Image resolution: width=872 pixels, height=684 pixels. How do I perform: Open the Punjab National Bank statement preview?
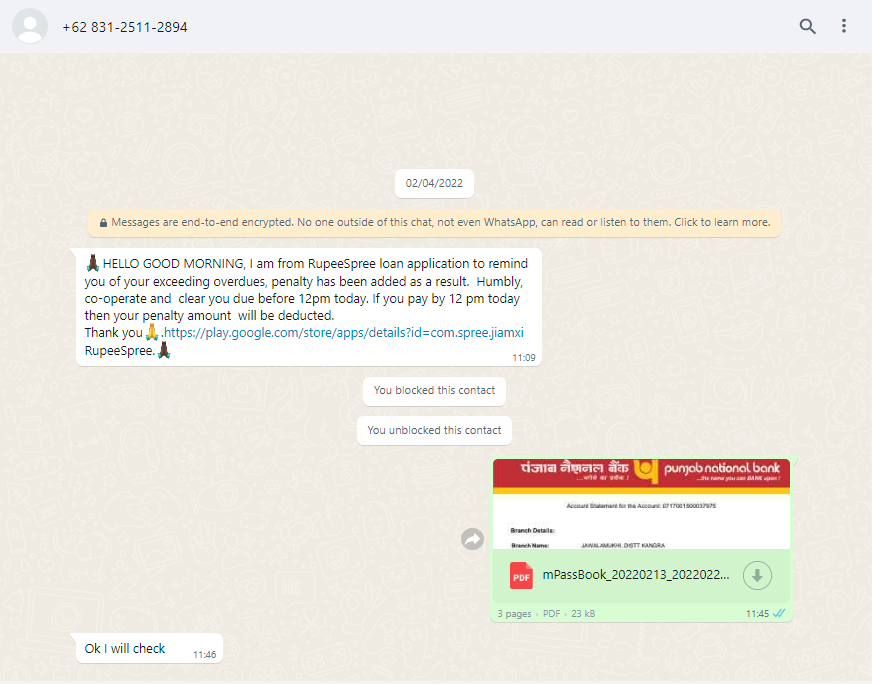pos(640,504)
